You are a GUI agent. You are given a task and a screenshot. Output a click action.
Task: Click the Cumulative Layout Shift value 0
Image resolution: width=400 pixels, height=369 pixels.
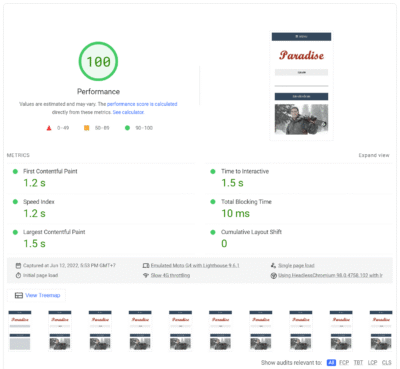[224, 244]
